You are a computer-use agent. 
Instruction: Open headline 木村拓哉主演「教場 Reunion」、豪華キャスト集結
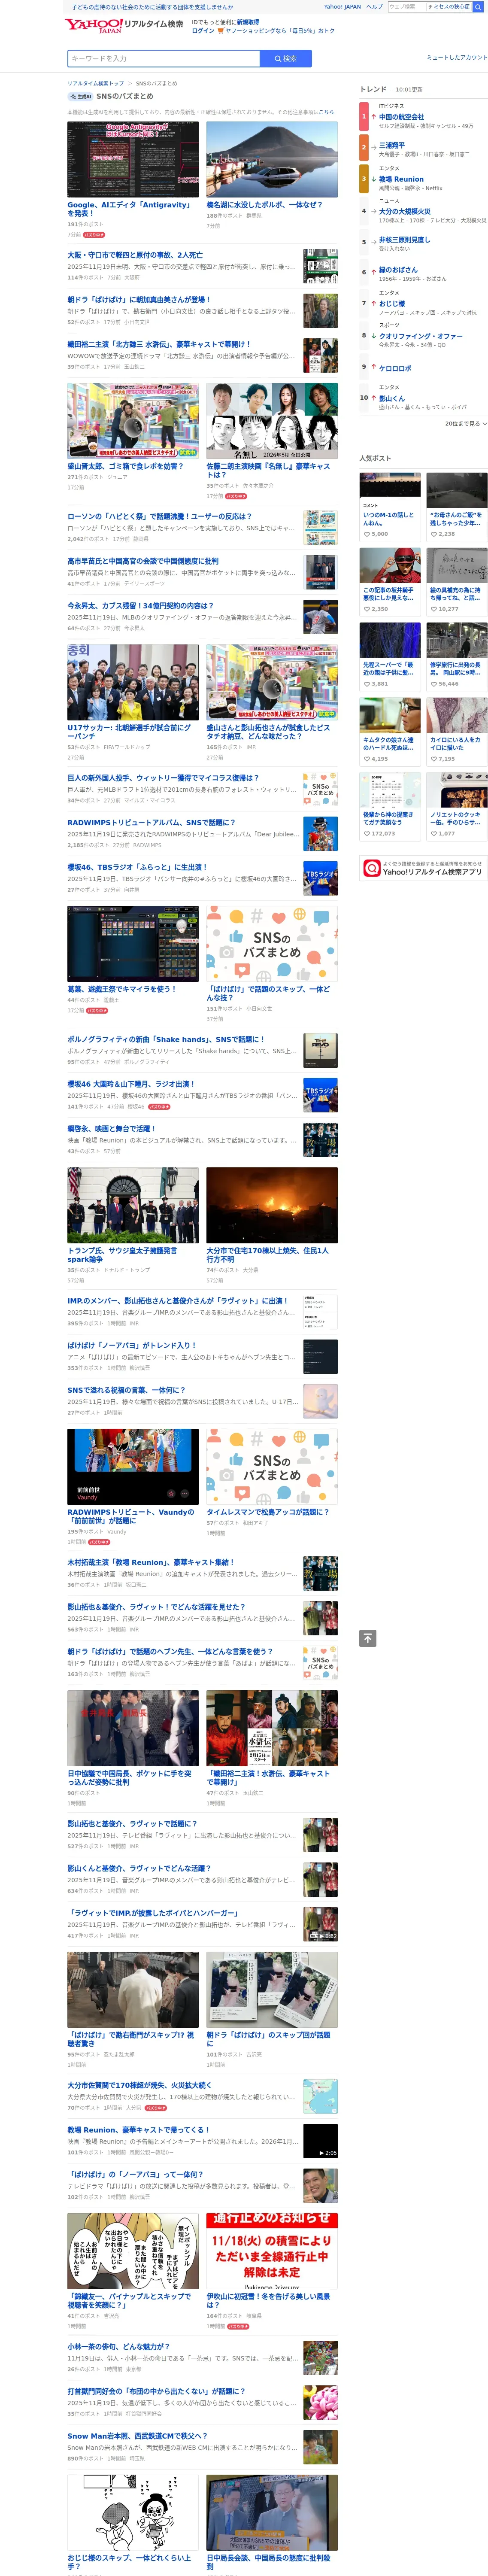tap(151, 1562)
